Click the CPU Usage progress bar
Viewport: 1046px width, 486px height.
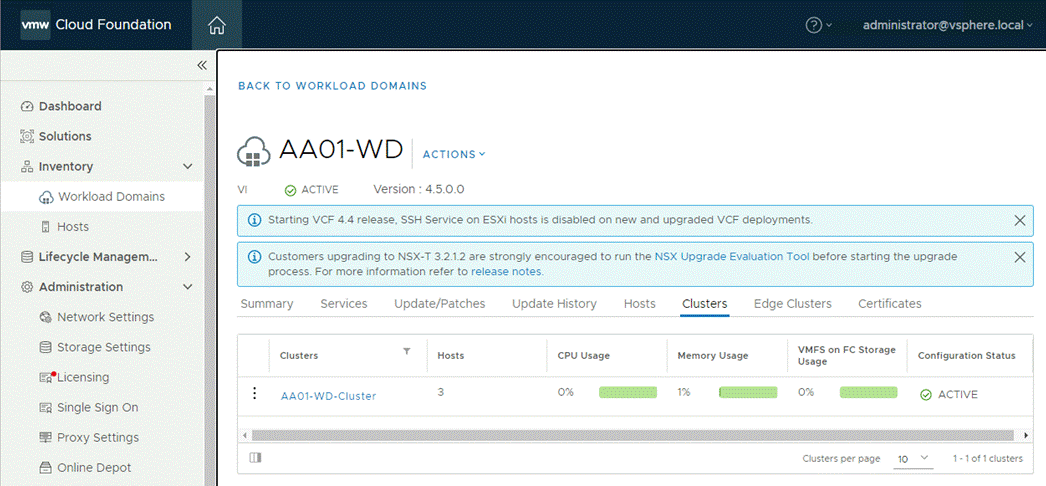628,392
